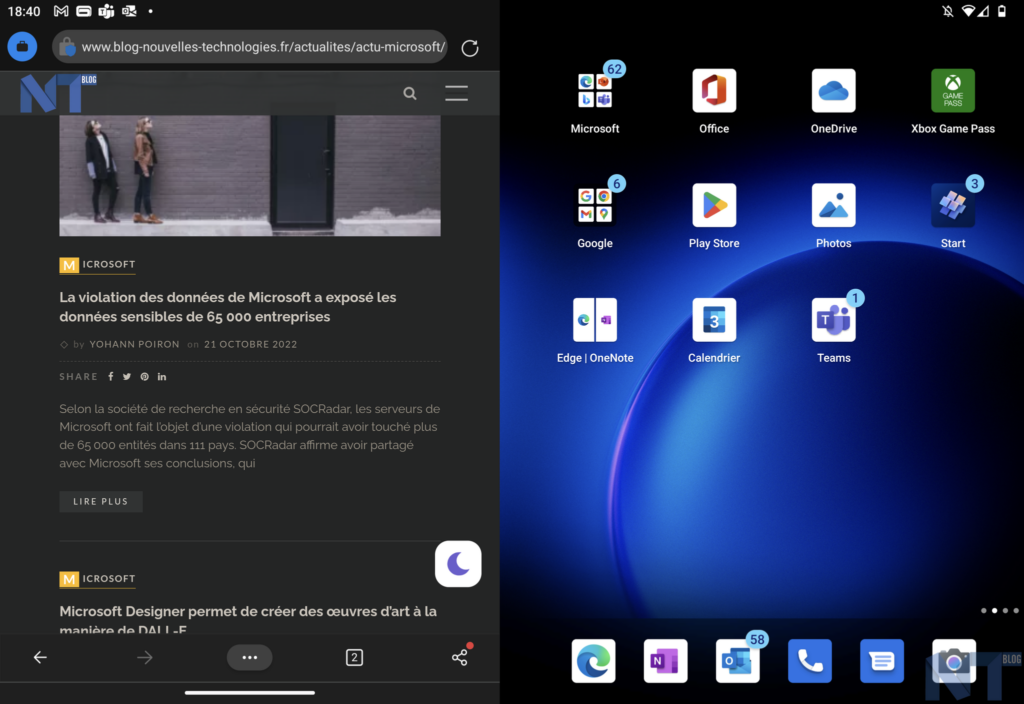1024x704 pixels.
Task: Open Messages from the dock
Action: click(x=882, y=661)
